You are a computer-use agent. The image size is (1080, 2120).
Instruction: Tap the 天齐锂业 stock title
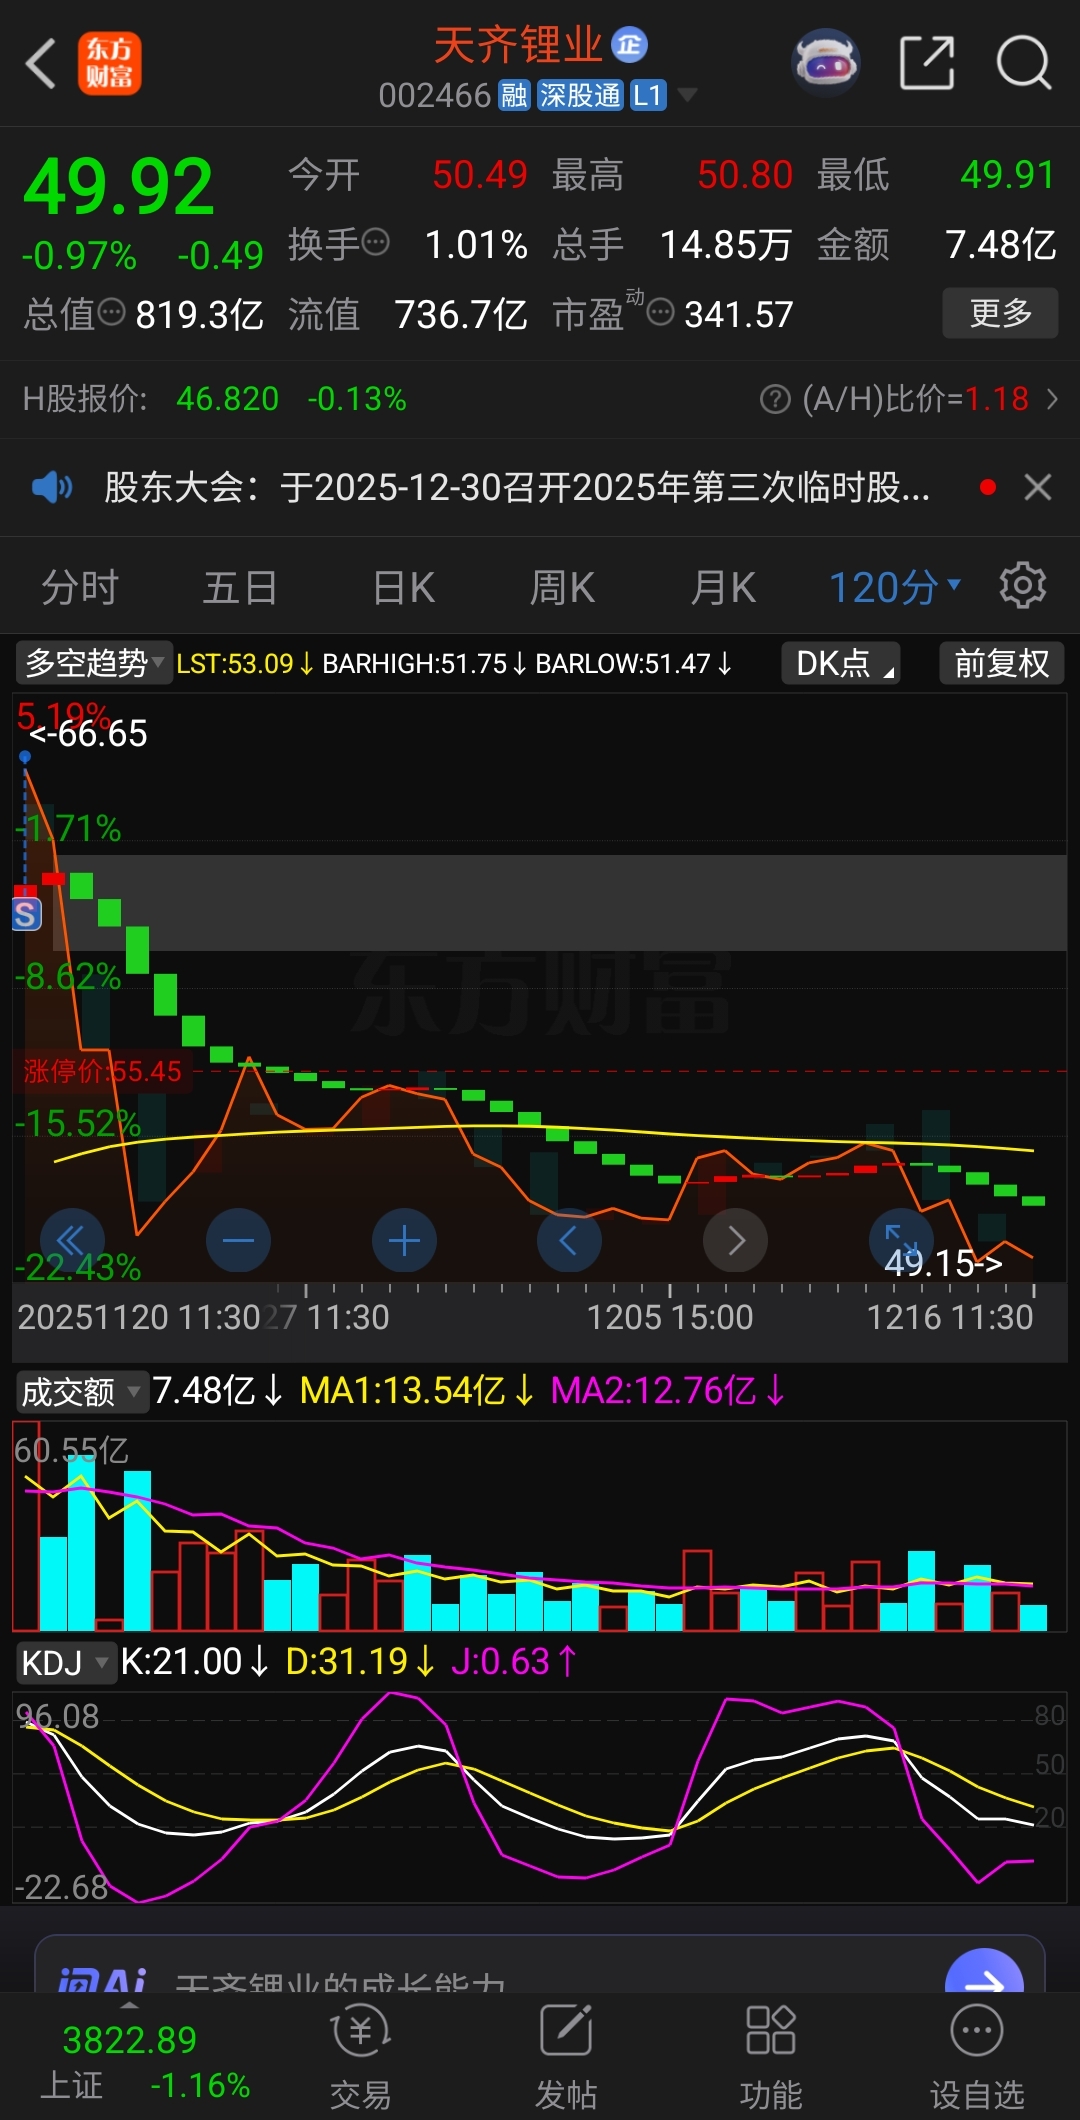518,45
